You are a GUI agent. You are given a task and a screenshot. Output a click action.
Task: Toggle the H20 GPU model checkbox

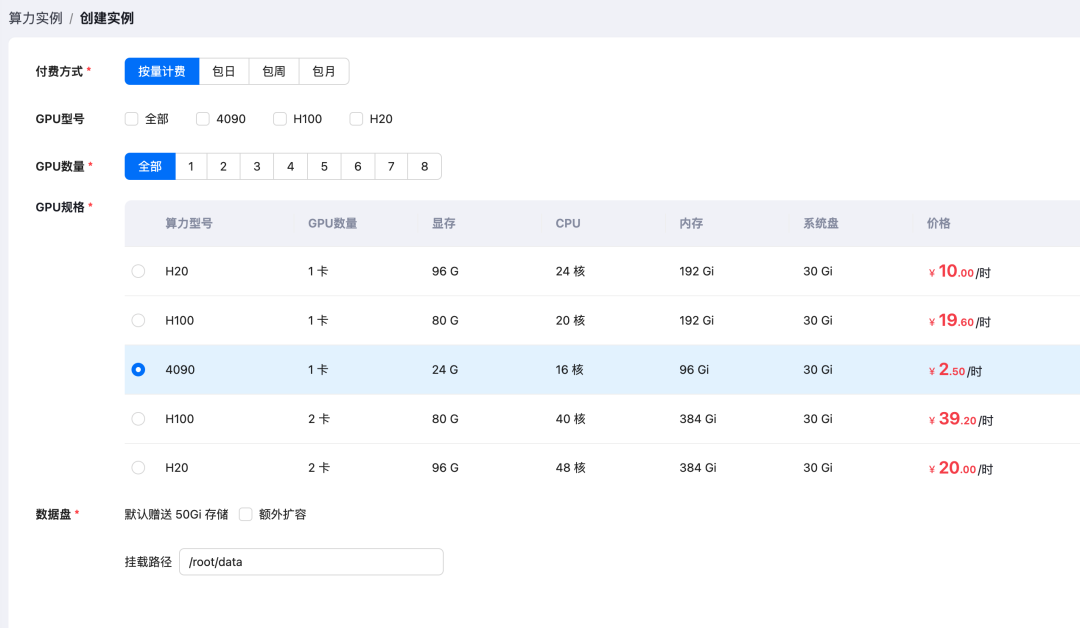click(356, 119)
